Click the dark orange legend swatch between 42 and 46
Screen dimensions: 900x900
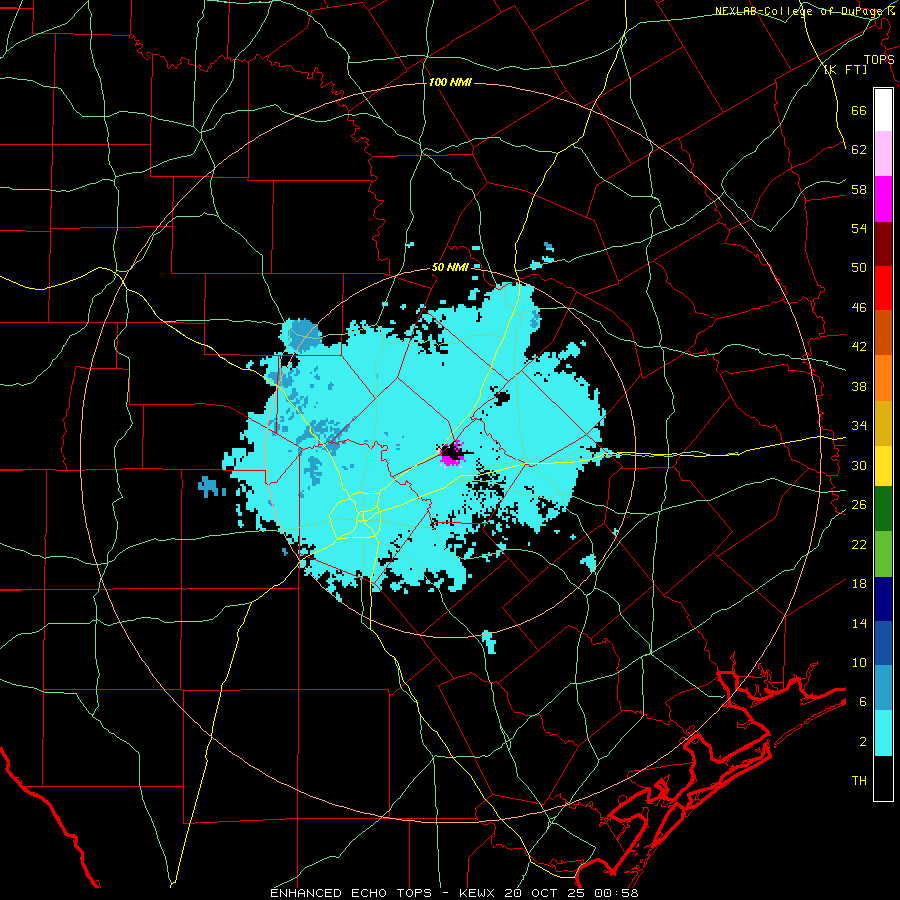883,332
